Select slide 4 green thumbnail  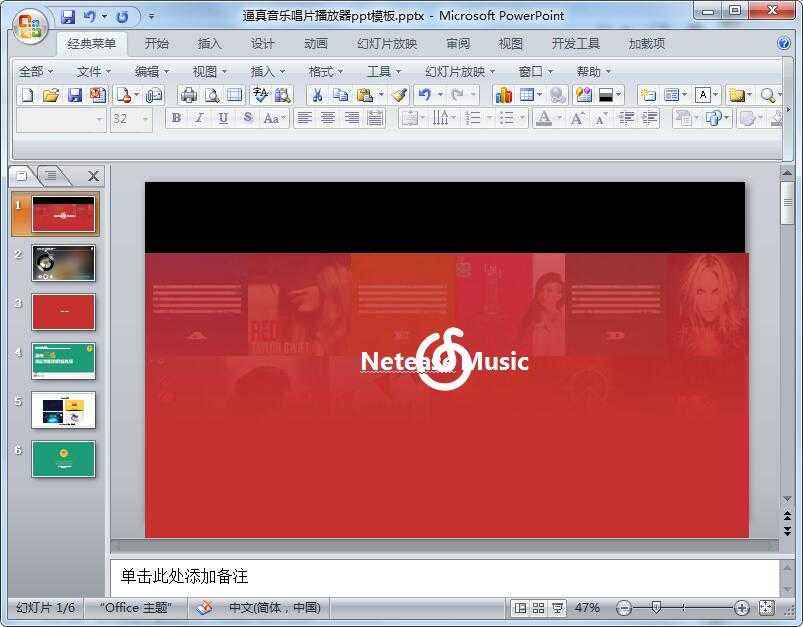click(x=64, y=361)
